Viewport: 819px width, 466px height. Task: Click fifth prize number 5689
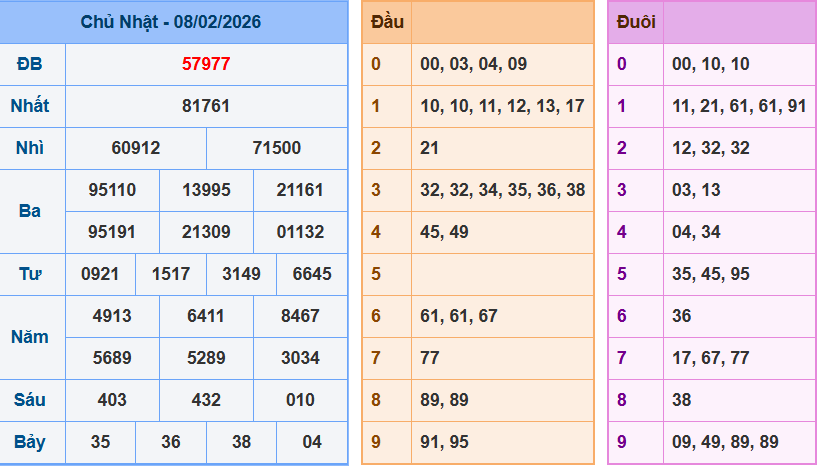pos(112,358)
